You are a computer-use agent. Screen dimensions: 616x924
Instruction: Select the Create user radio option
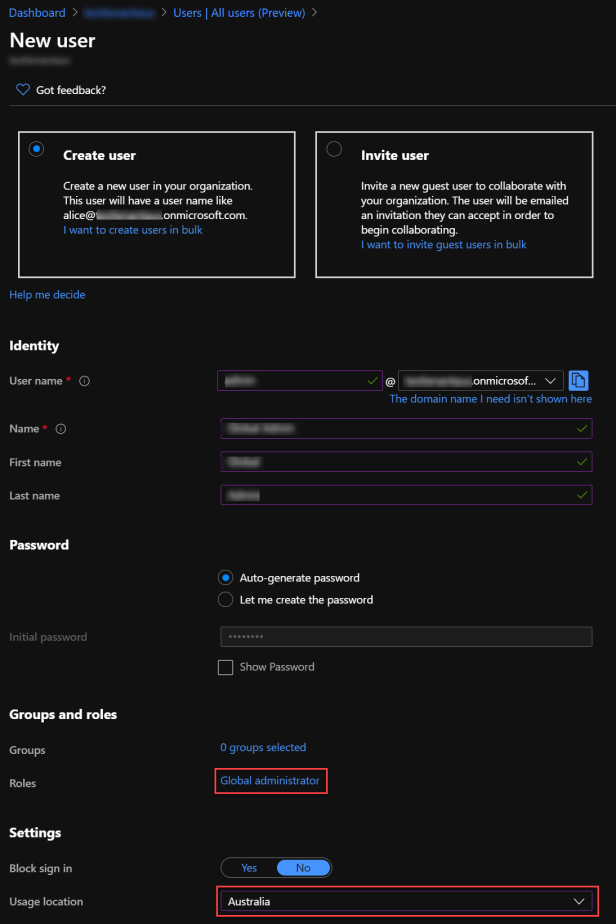(37, 149)
